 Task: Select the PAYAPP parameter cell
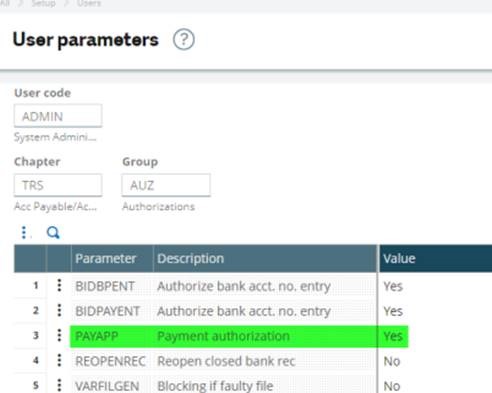(112, 336)
